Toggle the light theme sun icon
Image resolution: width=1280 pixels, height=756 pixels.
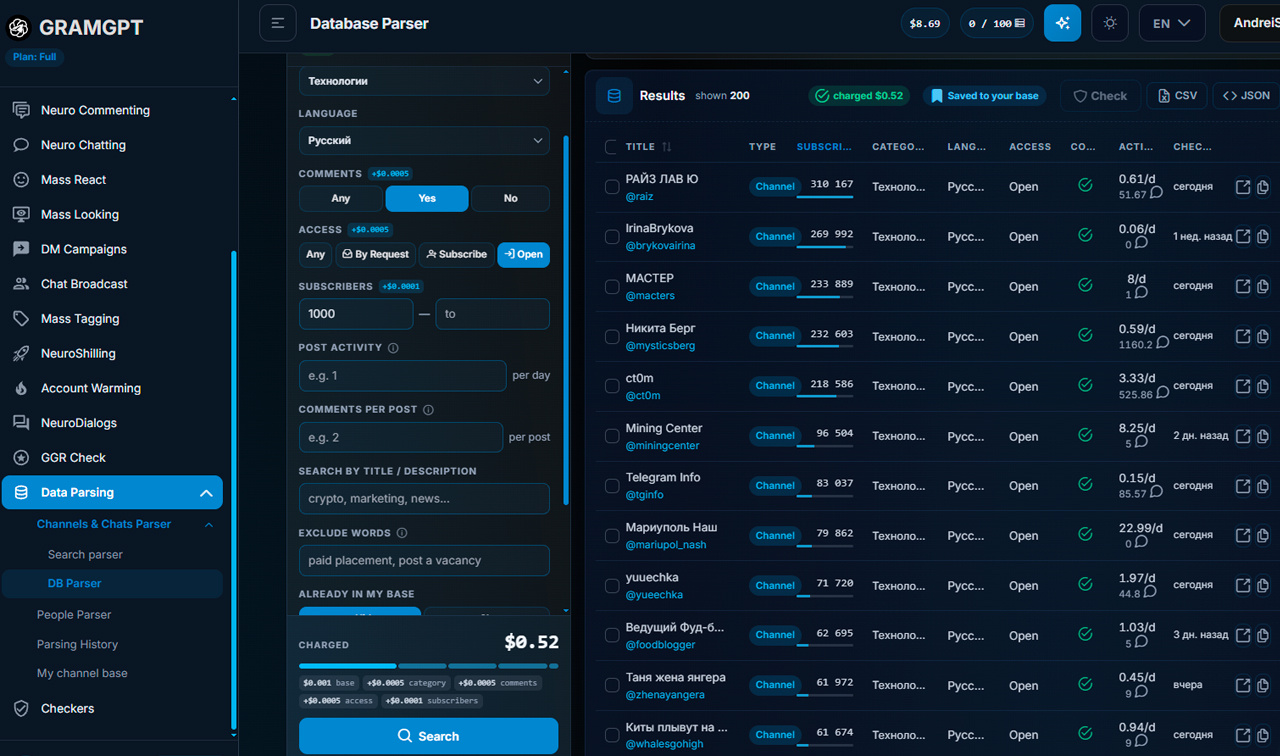(x=1110, y=23)
